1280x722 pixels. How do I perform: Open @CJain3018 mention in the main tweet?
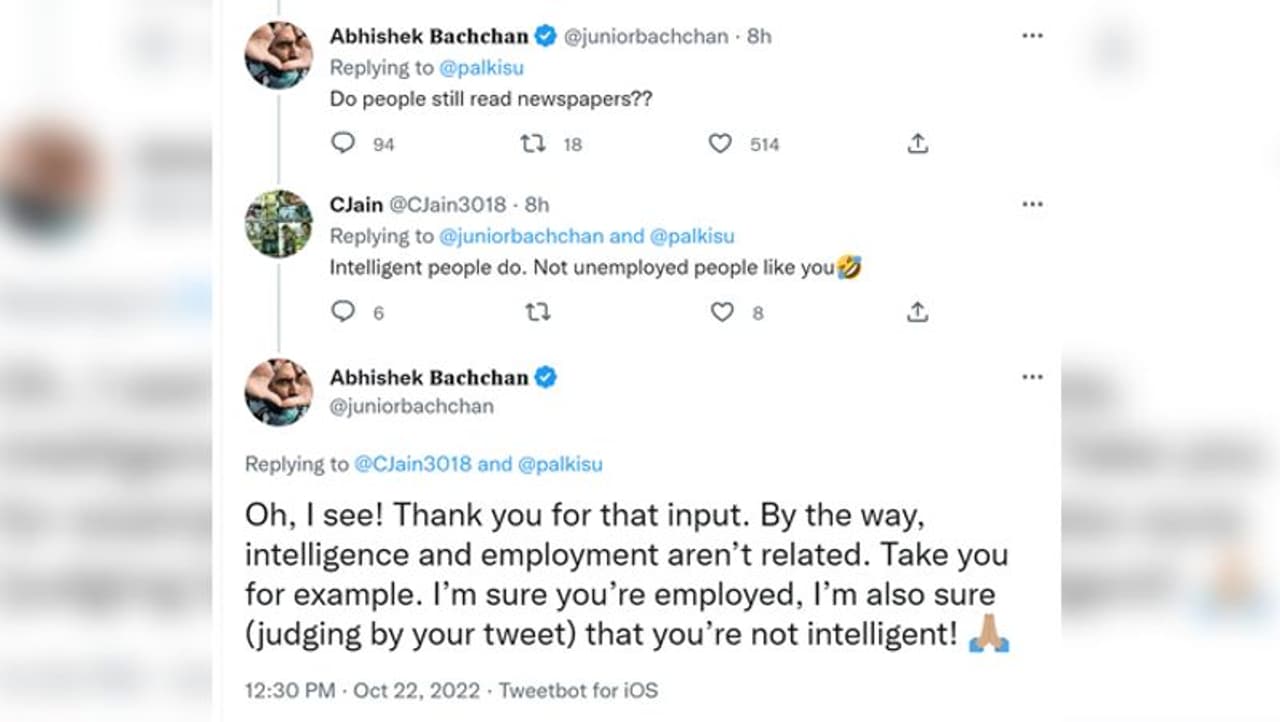pyautogui.click(x=413, y=464)
